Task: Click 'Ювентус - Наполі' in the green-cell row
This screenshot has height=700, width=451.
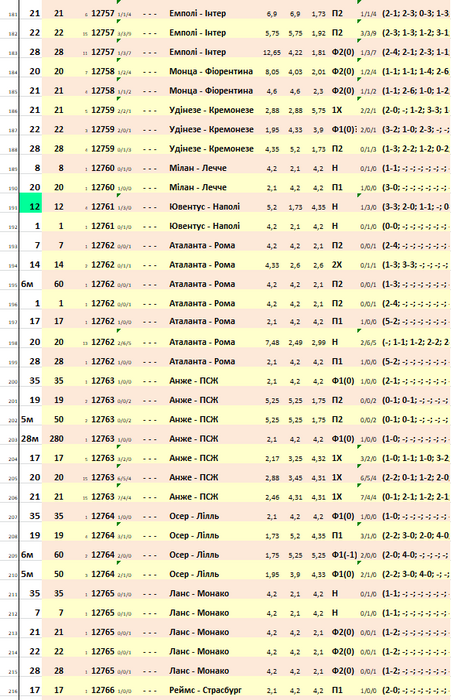Action: coord(205,207)
